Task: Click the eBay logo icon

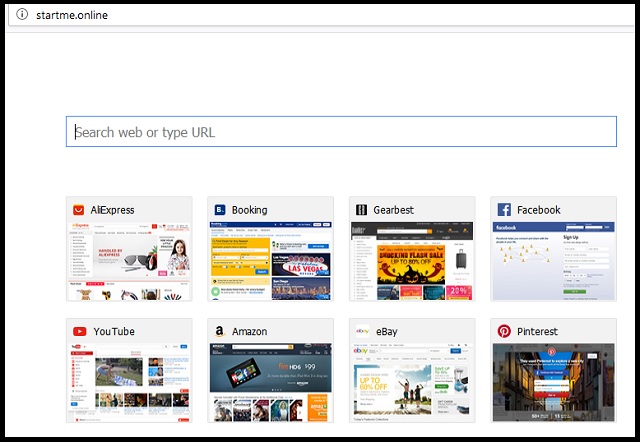Action: pyautogui.click(x=362, y=331)
